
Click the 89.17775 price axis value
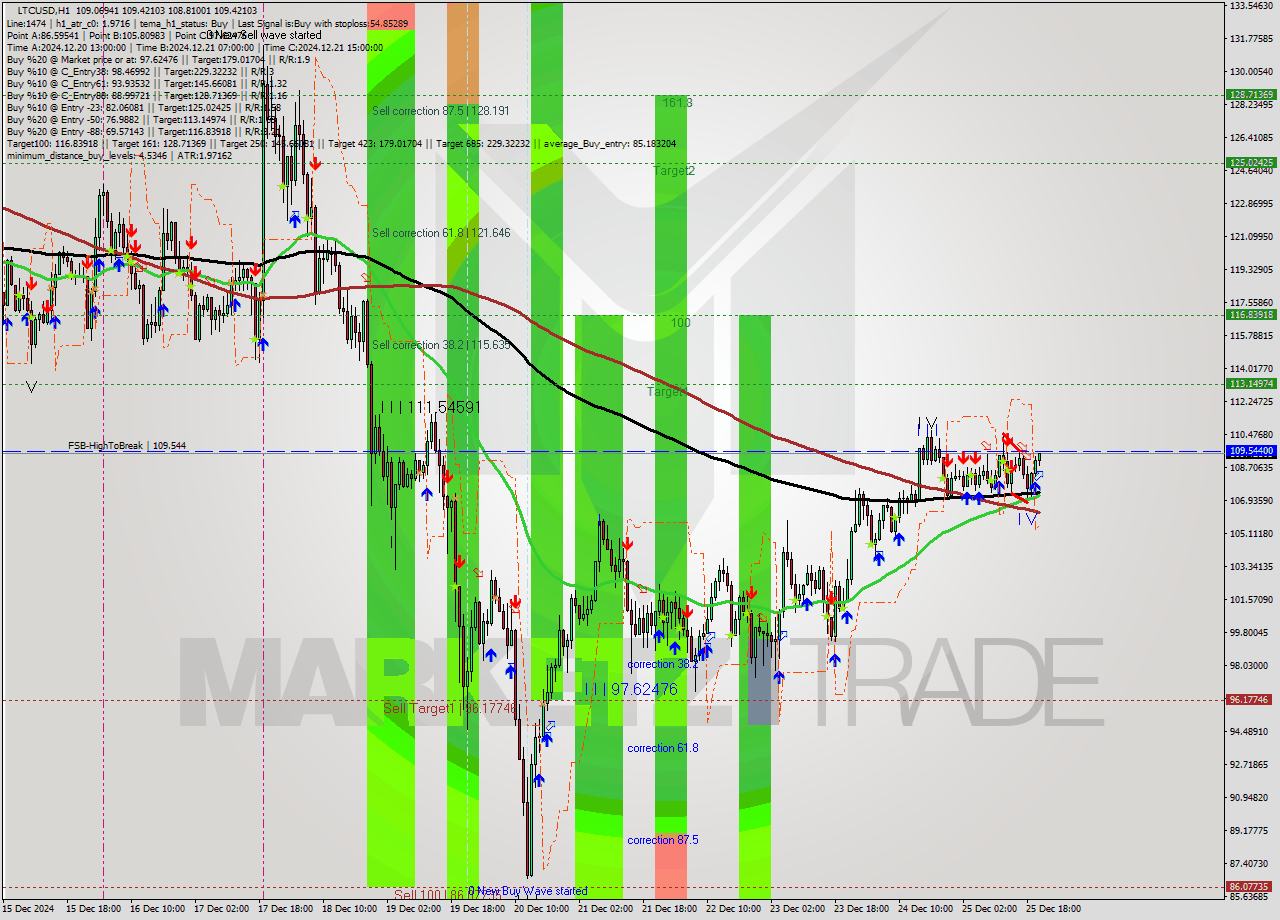[1251, 831]
